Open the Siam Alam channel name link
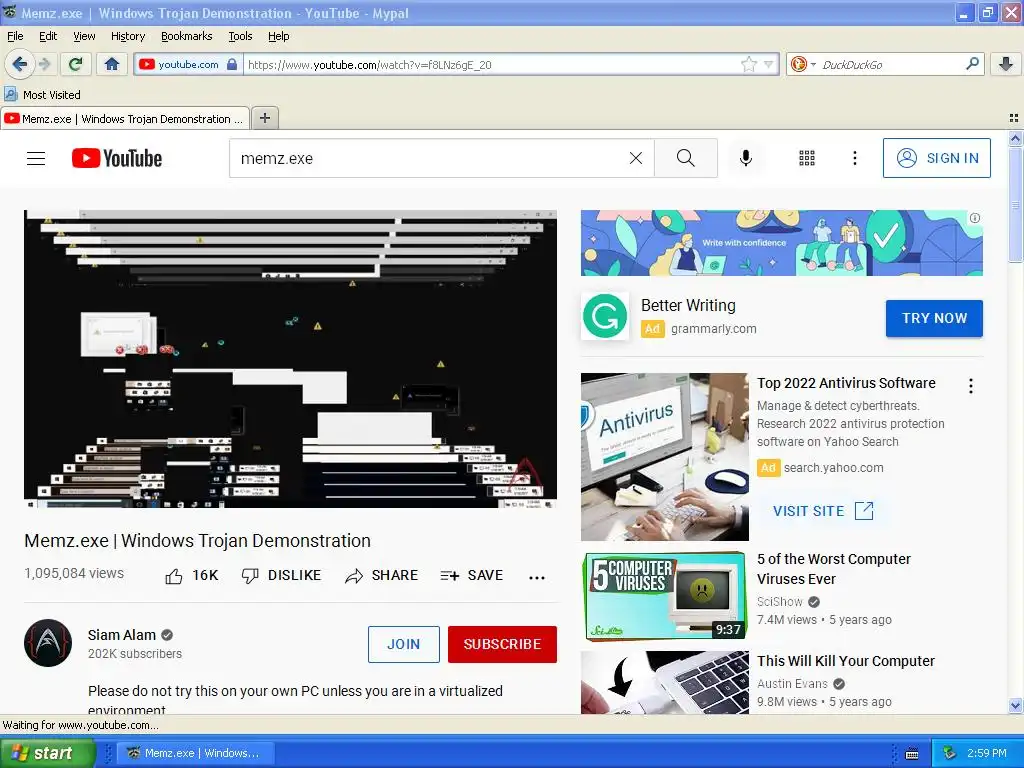 (121, 635)
